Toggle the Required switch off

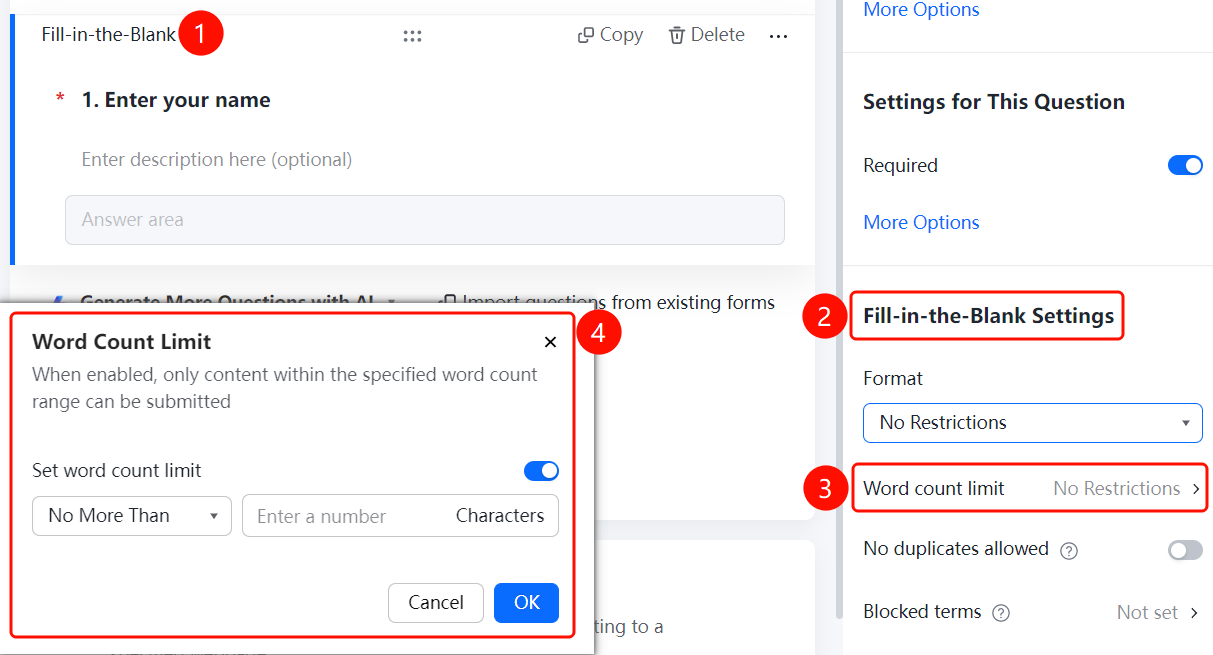tap(1185, 166)
